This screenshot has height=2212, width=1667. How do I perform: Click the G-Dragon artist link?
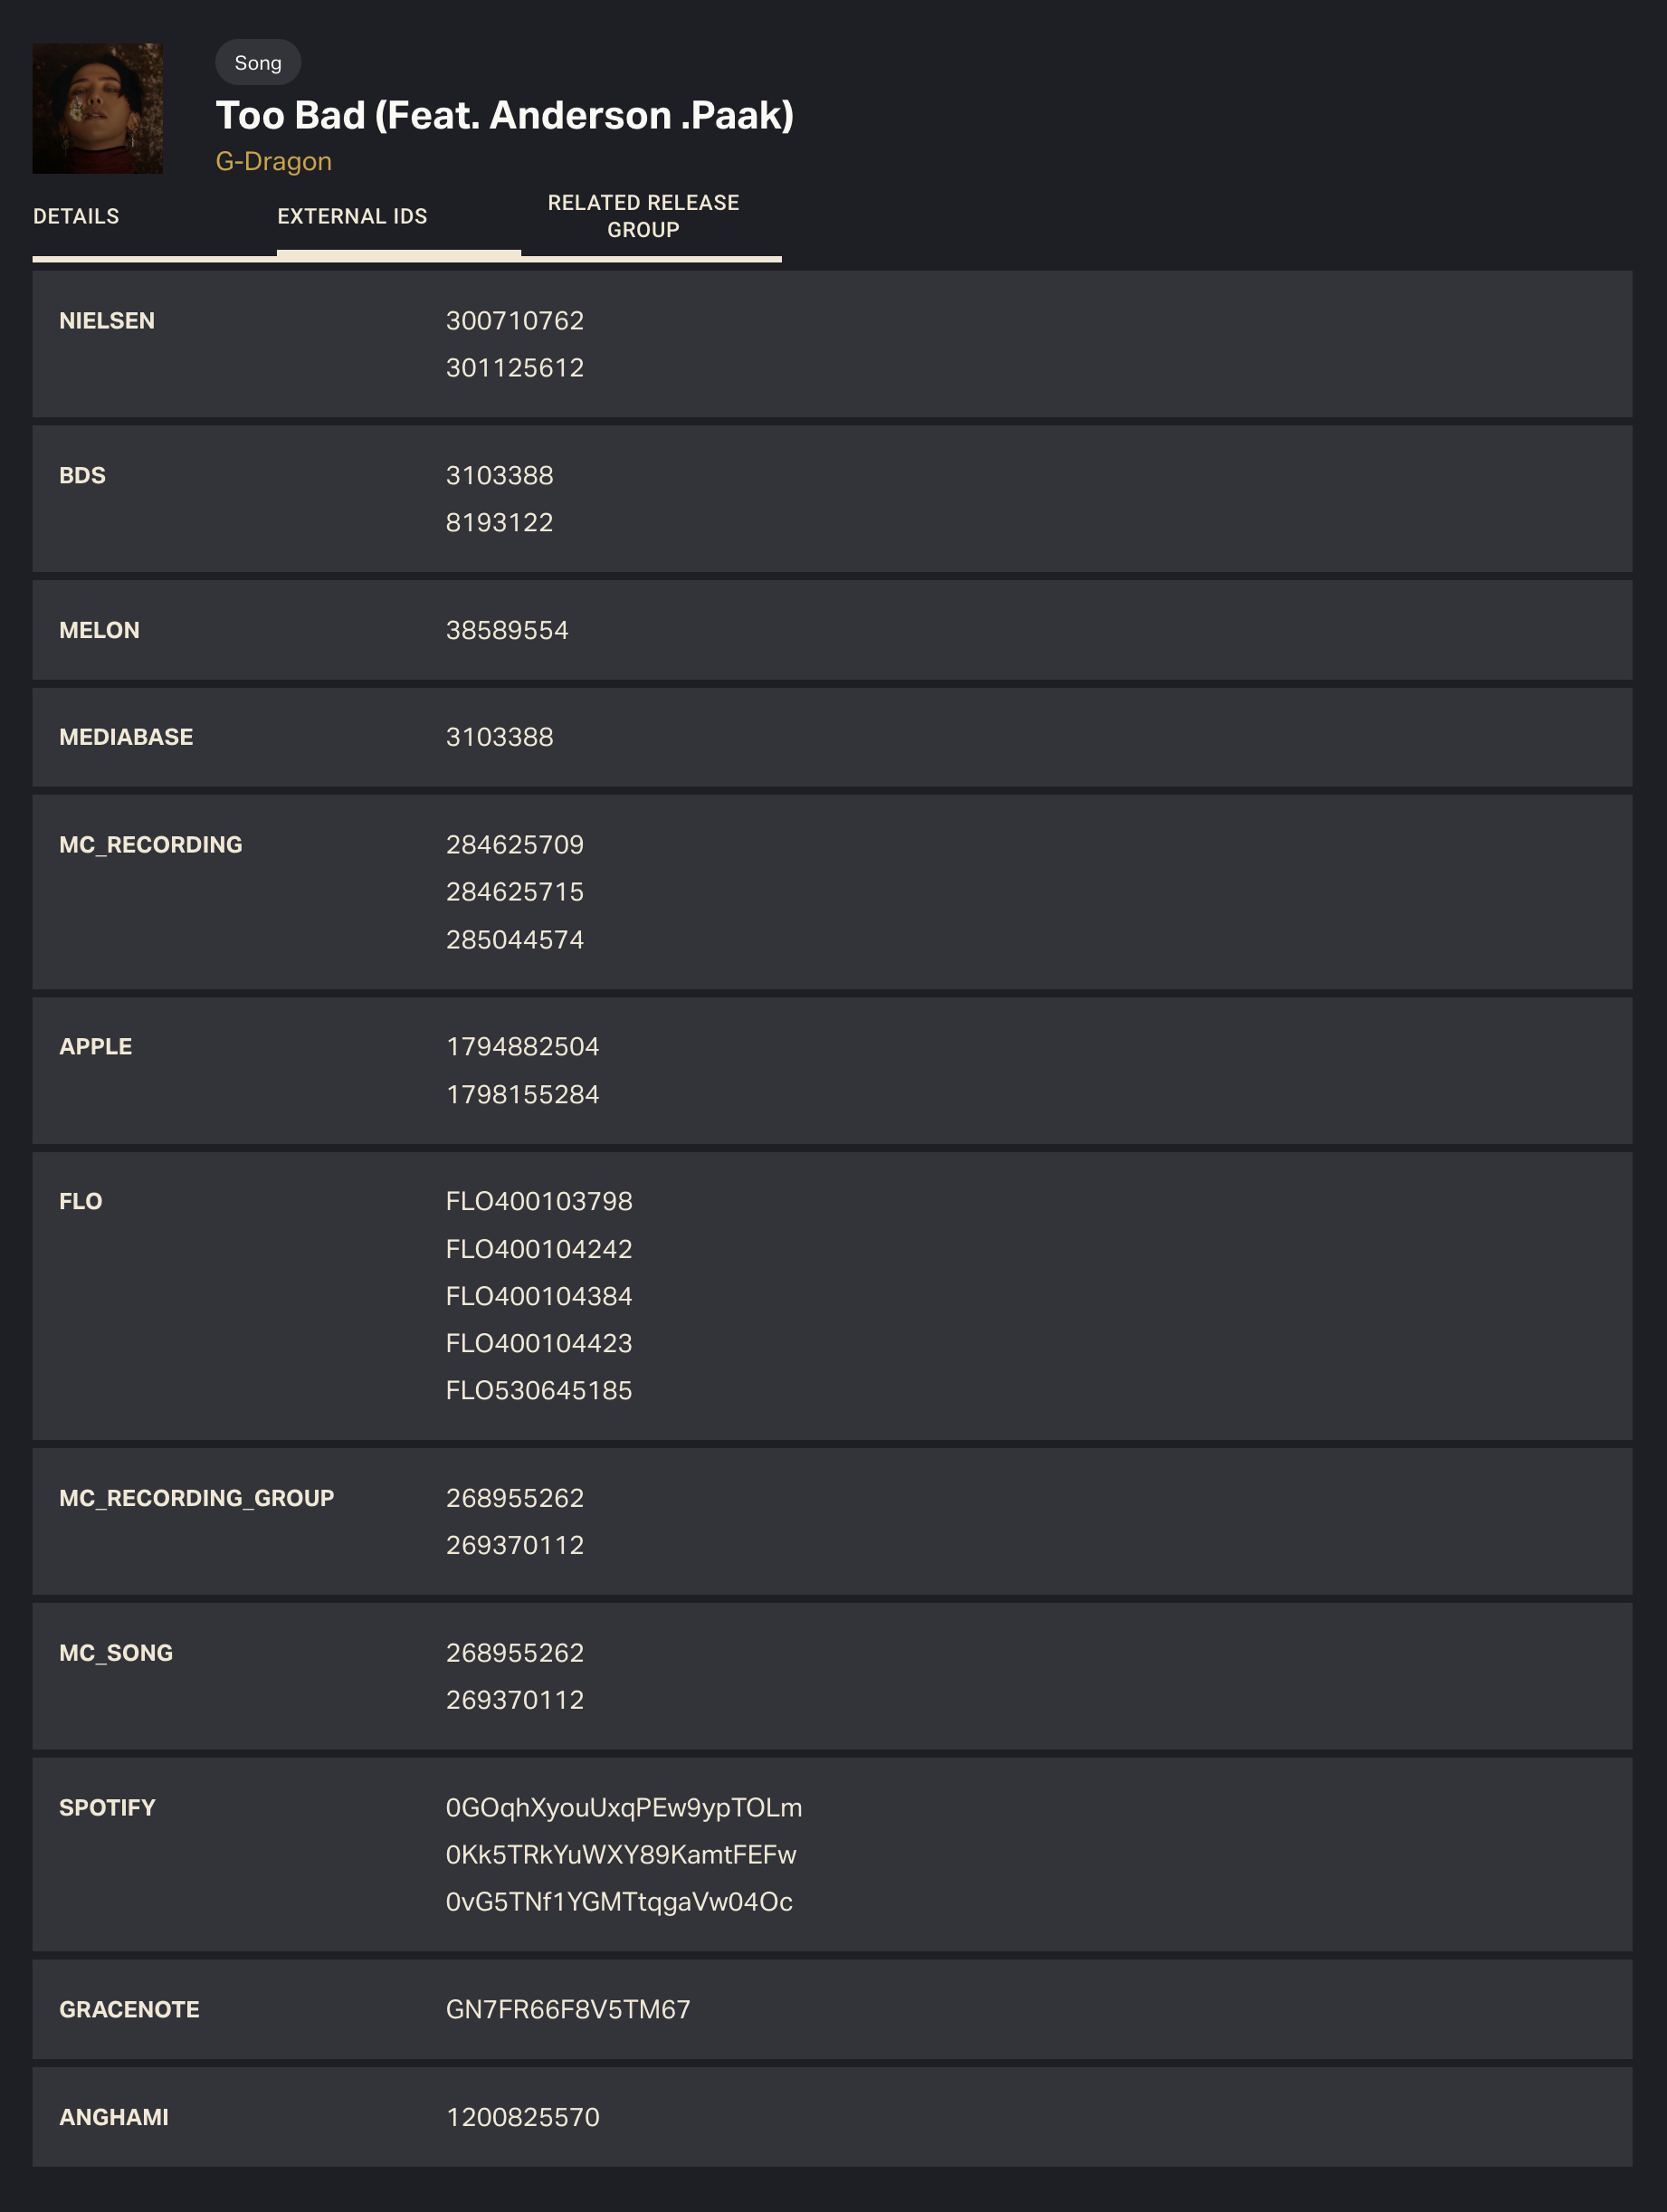(x=273, y=161)
